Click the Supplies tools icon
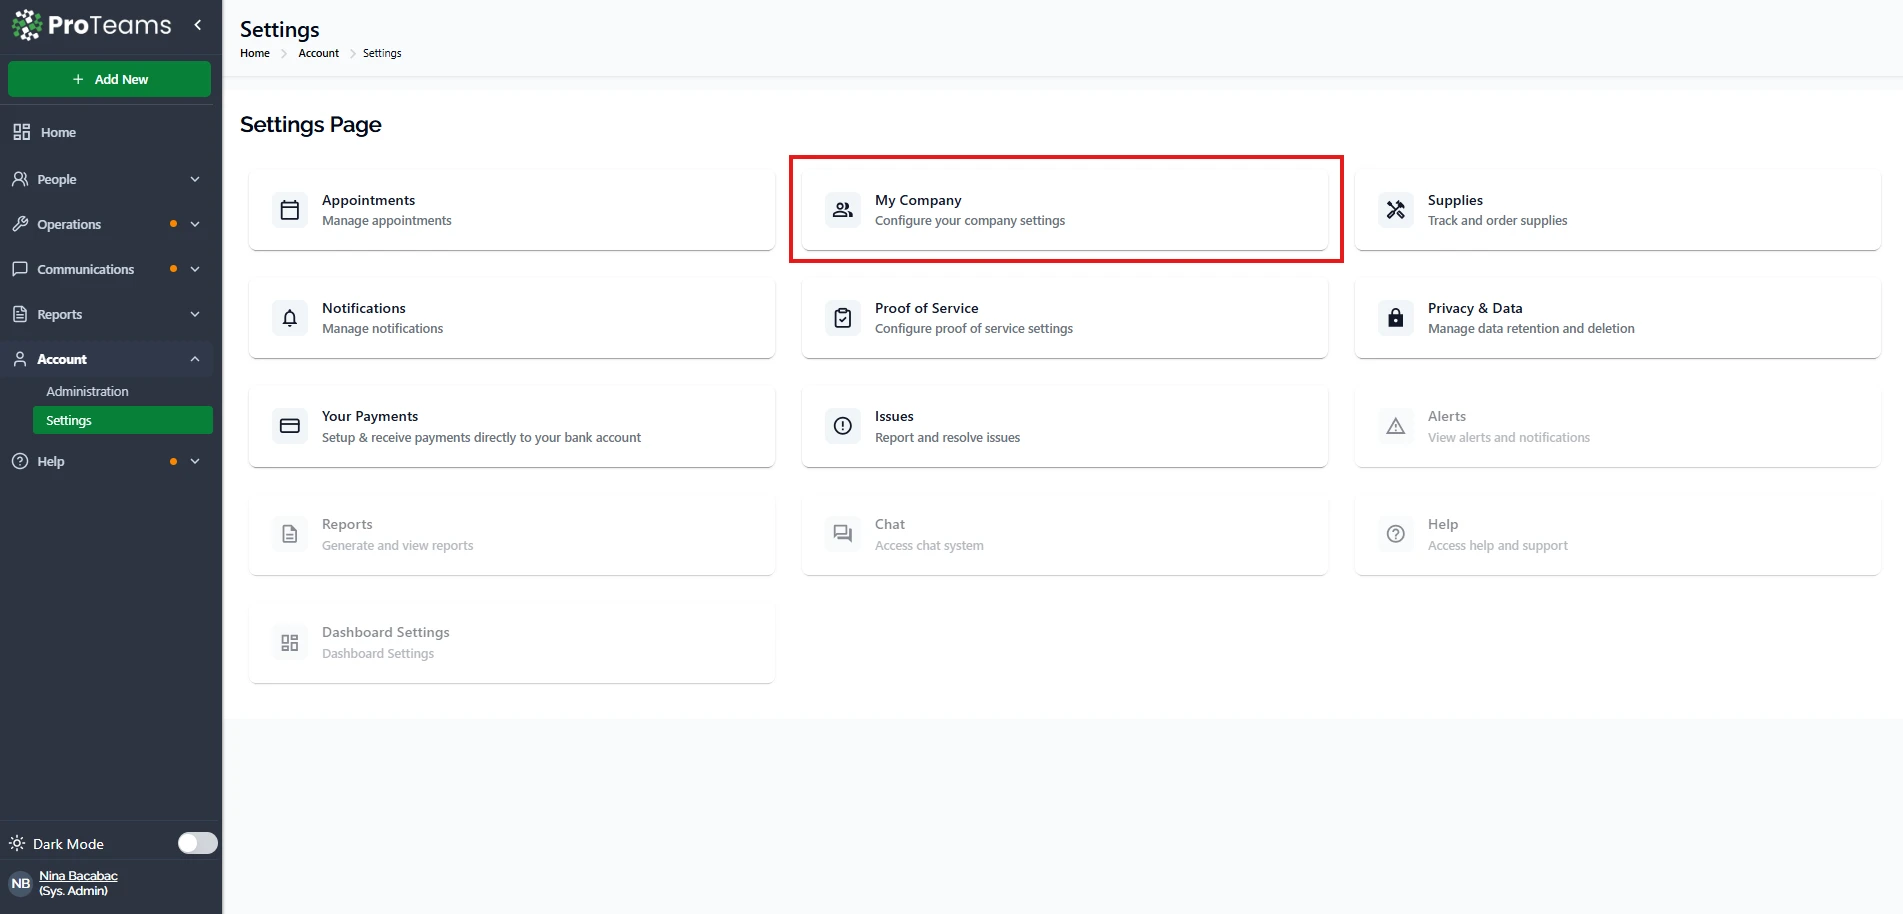 [1396, 210]
